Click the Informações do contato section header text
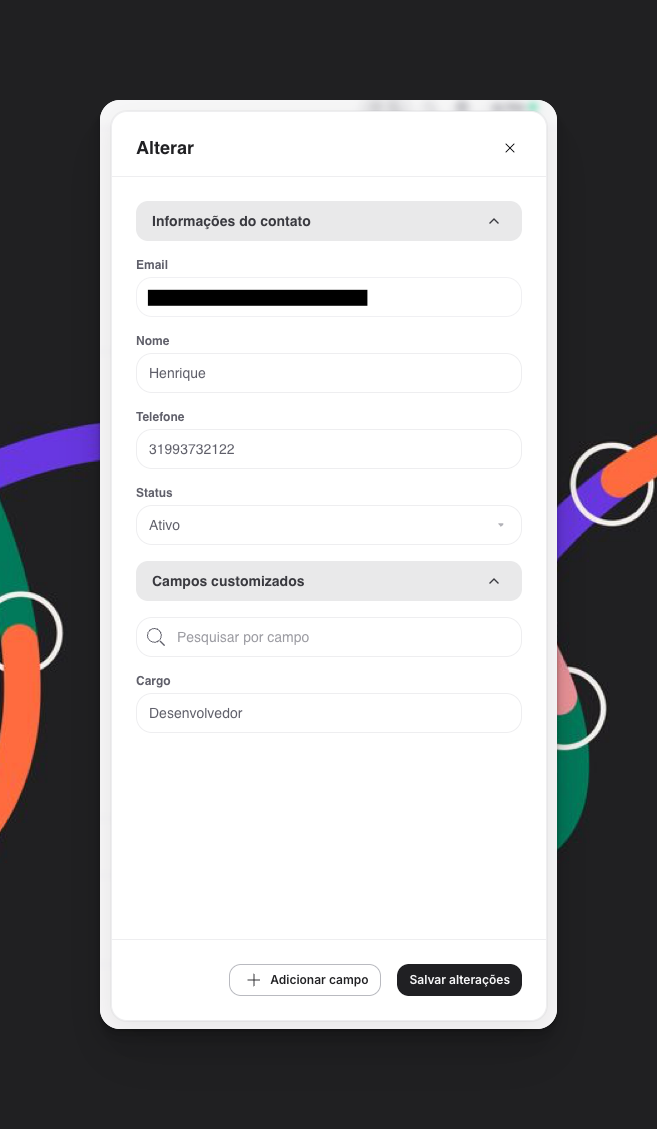 (x=231, y=221)
